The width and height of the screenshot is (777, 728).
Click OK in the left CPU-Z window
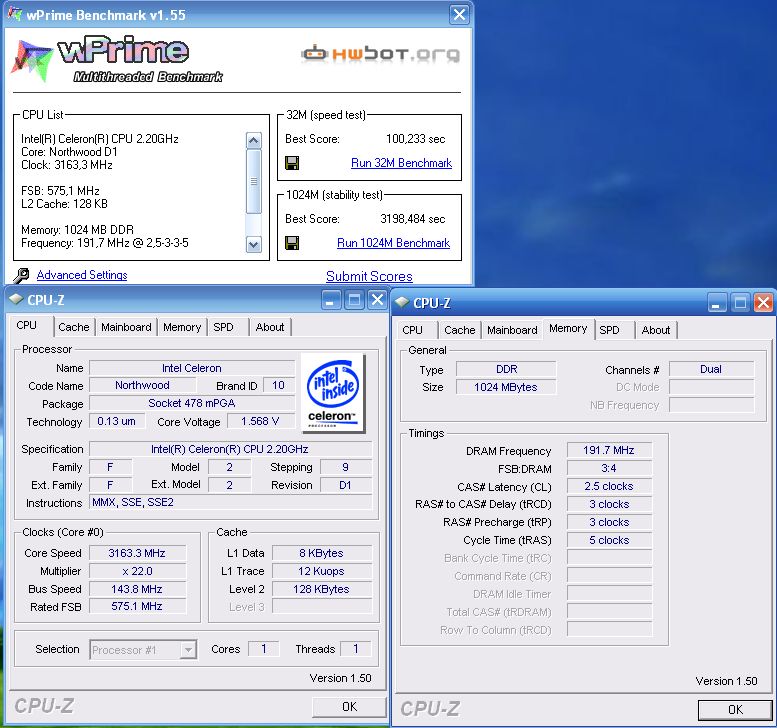pos(349,707)
